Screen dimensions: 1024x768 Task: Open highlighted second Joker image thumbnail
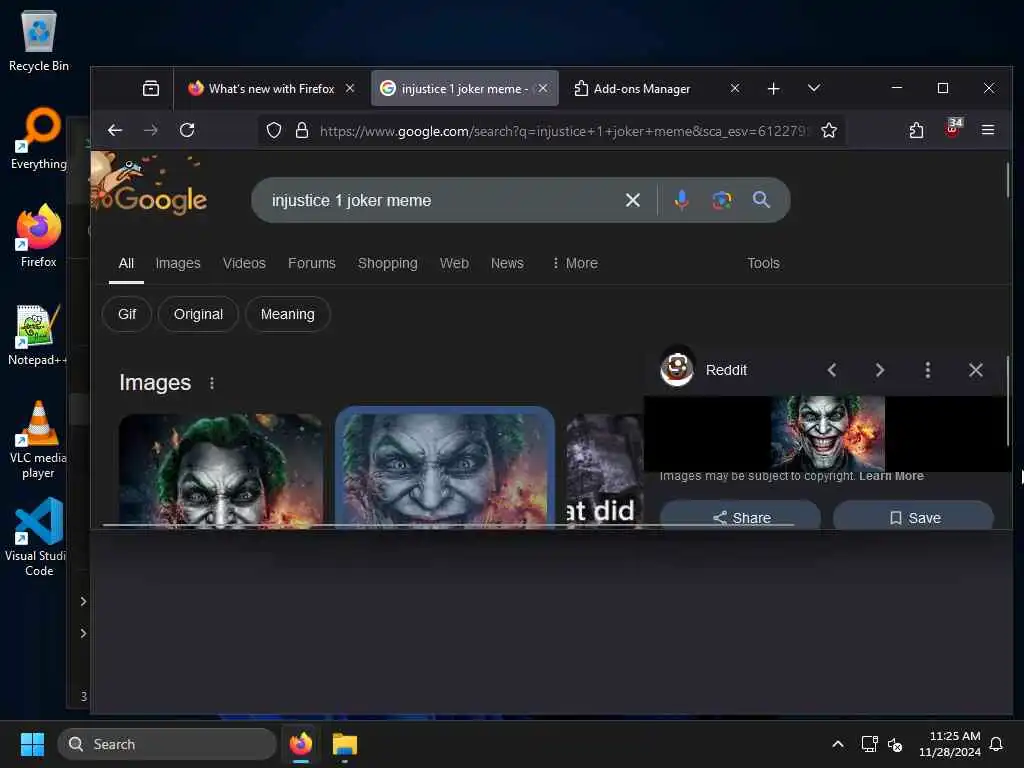pos(445,467)
